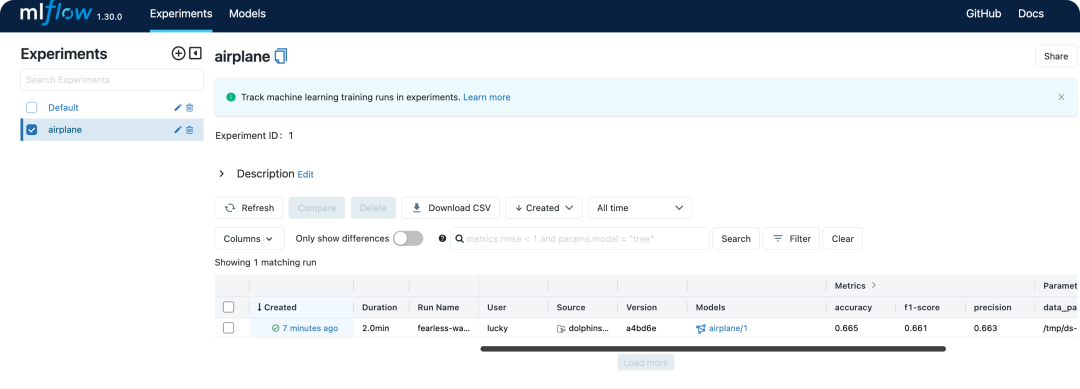Open the Created sort dropdown
The width and height of the screenshot is (1080, 389).
click(x=544, y=208)
